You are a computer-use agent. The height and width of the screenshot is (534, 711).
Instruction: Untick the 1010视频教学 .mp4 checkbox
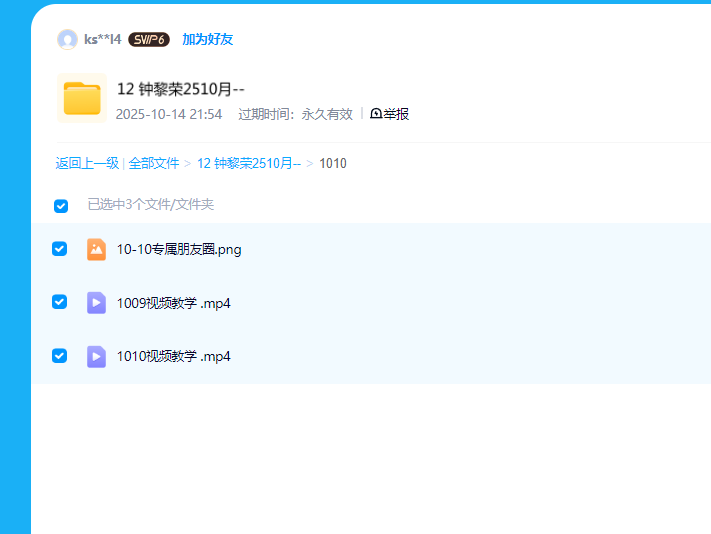(59, 355)
